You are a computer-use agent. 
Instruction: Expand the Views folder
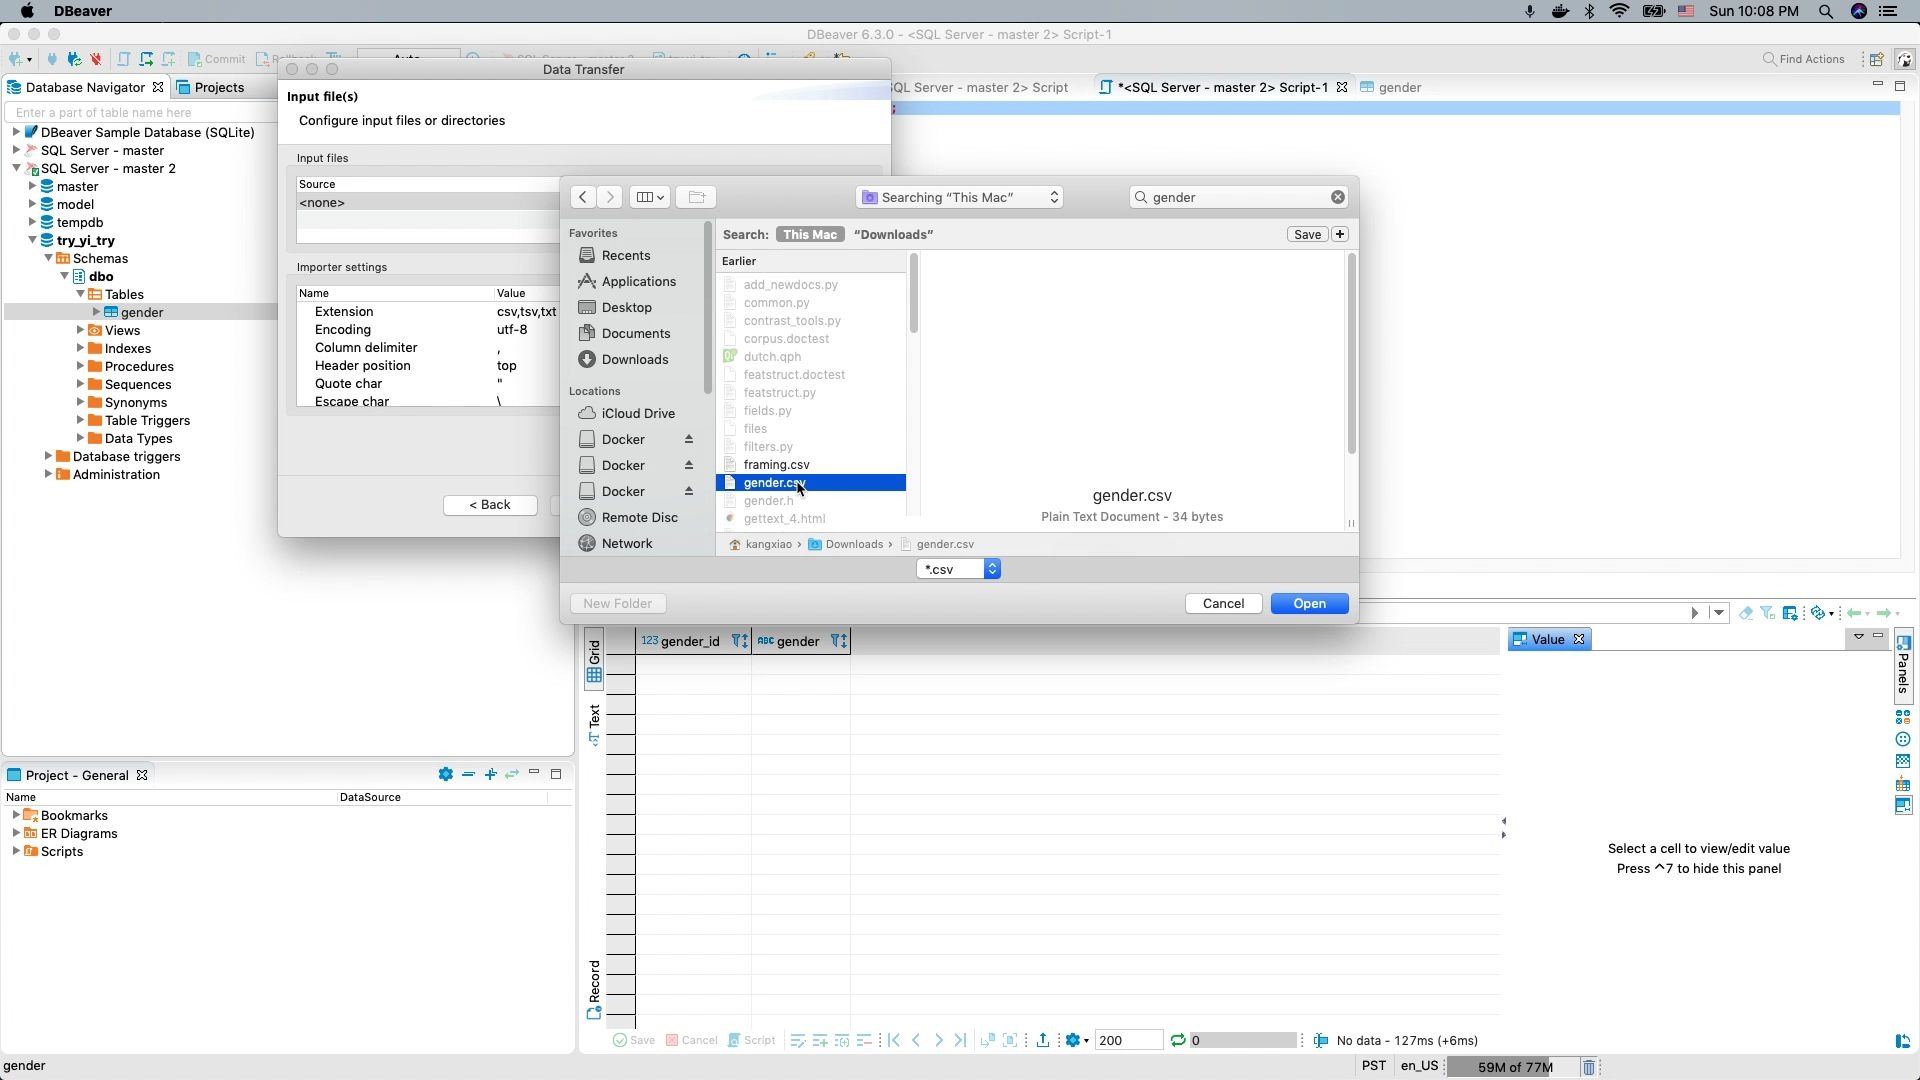80,330
